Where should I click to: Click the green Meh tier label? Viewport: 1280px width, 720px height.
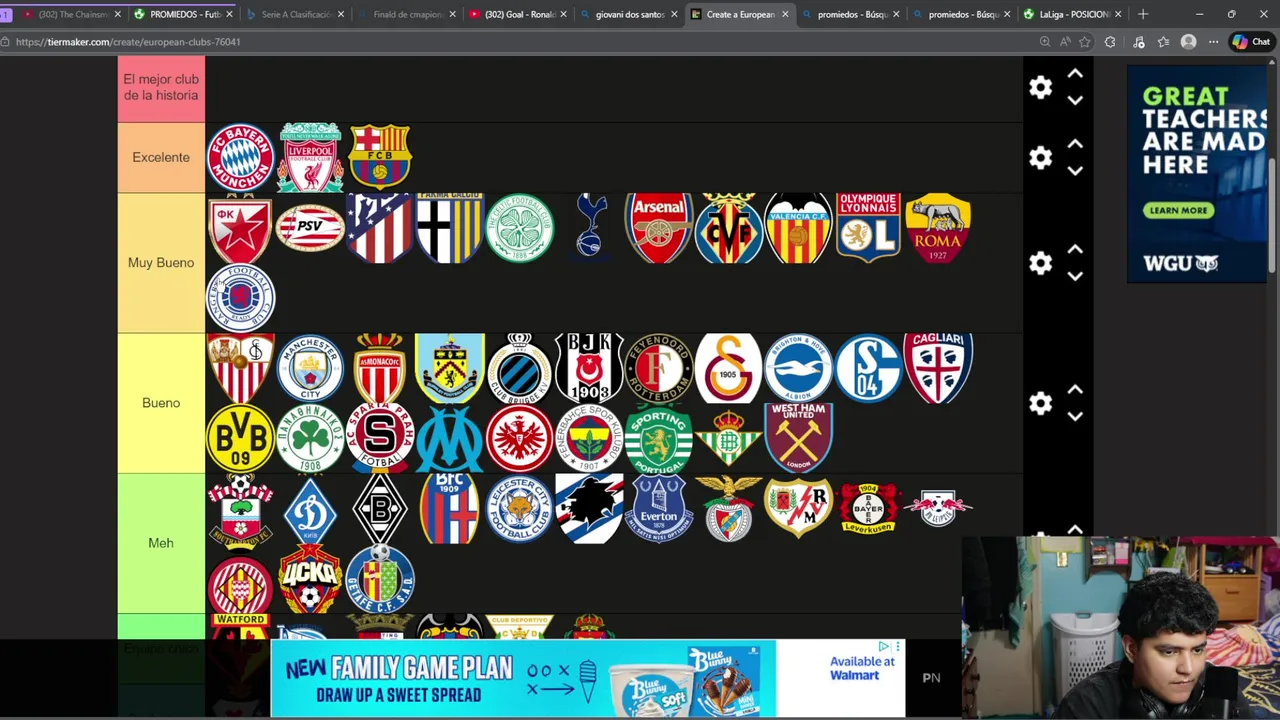(161, 543)
